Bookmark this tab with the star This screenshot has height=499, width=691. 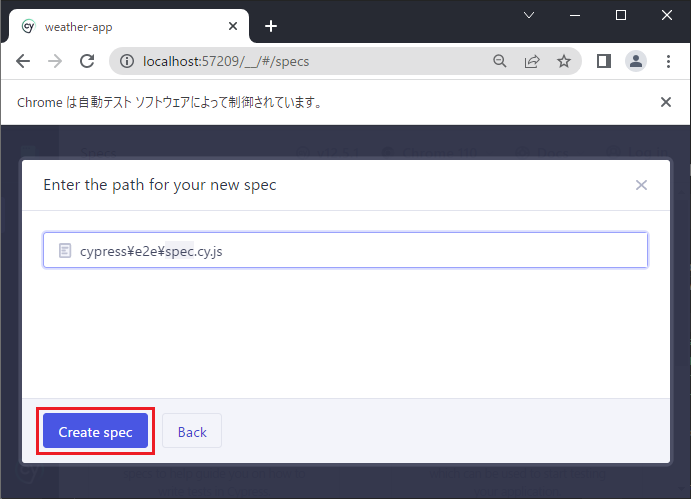[x=564, y=61]
